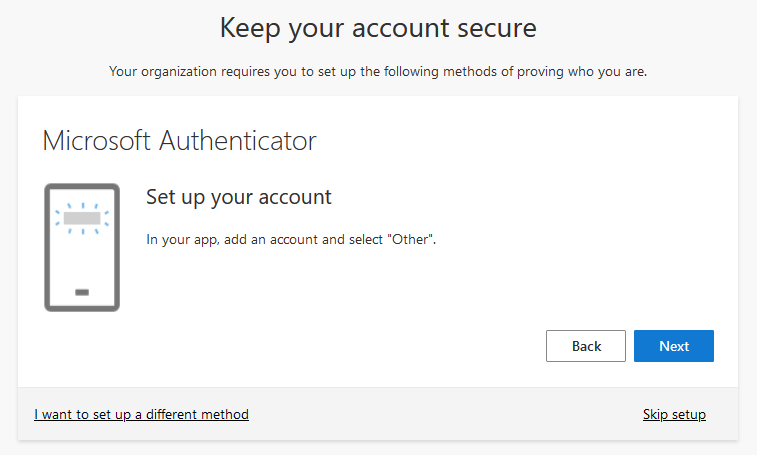The image size is (757, 455).
Task: Click the blue Next button
Action: point(673,346)
